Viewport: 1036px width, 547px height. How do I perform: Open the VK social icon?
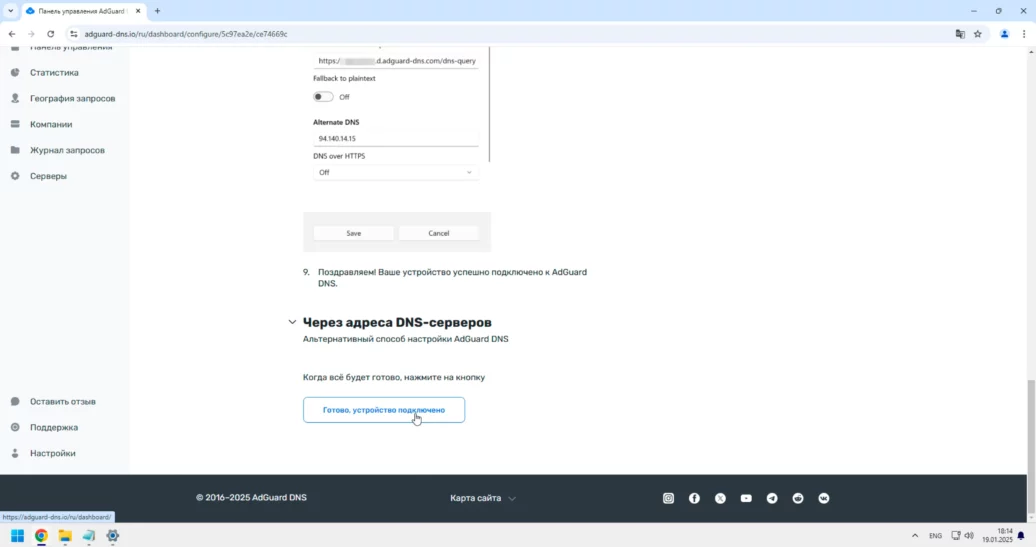click(824, 498)
